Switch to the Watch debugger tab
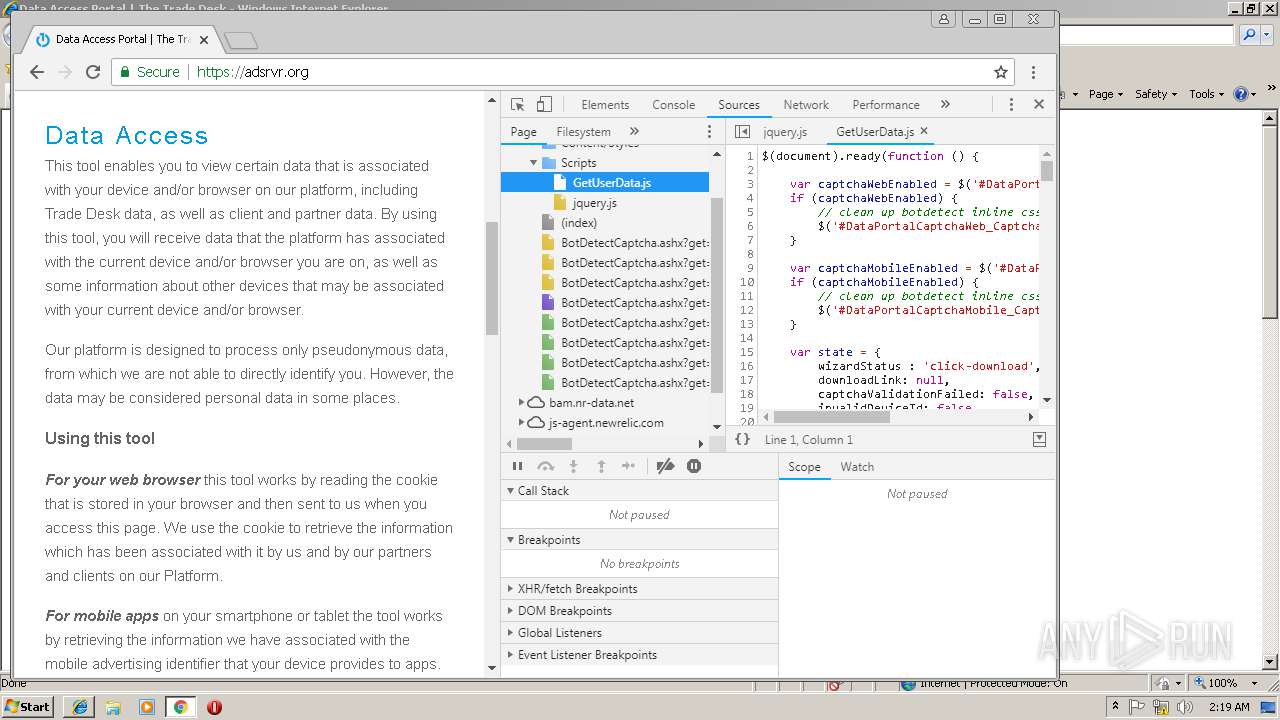This screenshot has height=720, width=1280. pos(857,467)
